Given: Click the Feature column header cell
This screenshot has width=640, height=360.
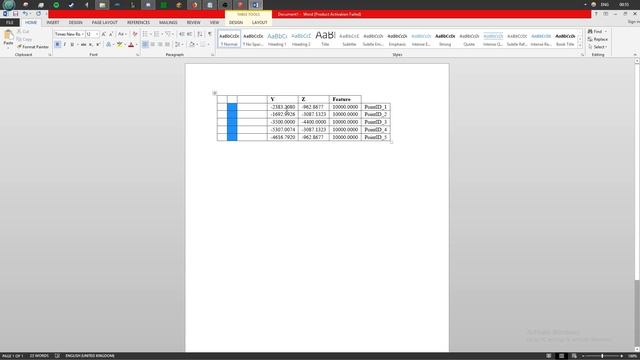Looking at the screenshot, I should click(x=345, y=99).
